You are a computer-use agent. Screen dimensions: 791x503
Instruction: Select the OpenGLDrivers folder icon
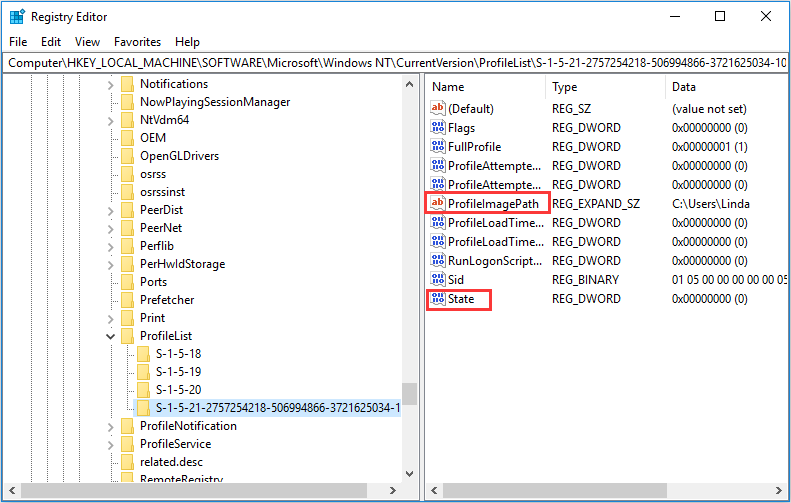(128, 156)
